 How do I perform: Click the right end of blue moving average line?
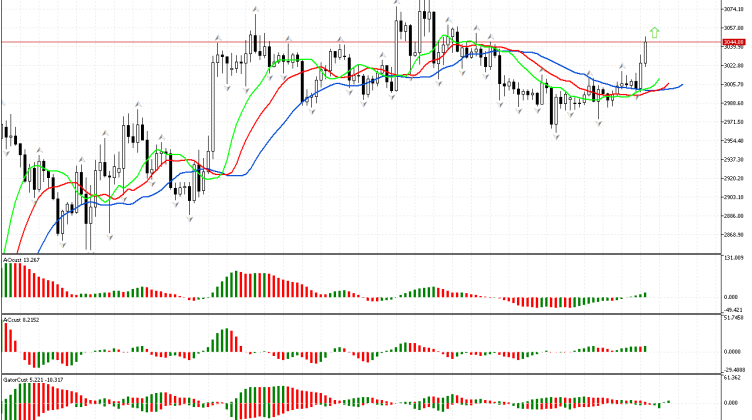coord(682,85)
